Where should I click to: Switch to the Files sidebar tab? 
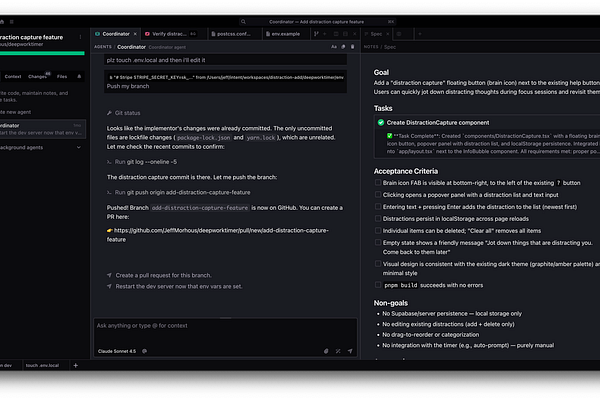click(x=62, y=77)
